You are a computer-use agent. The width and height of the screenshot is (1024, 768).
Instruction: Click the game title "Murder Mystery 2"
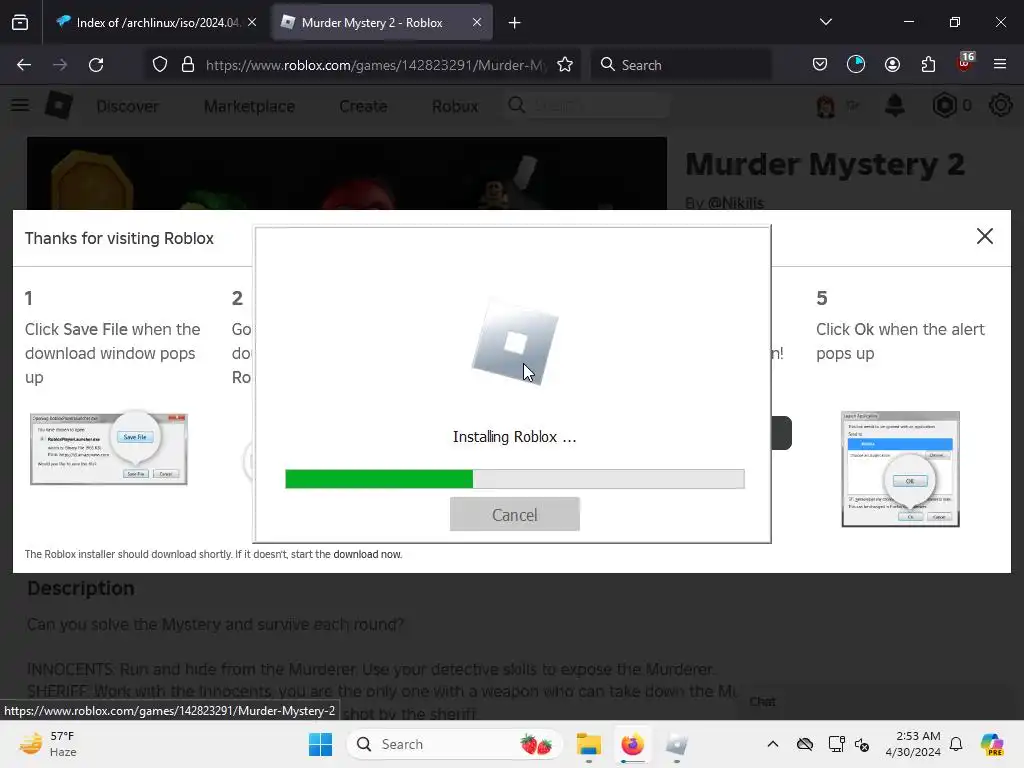click(x=825, y=164)
